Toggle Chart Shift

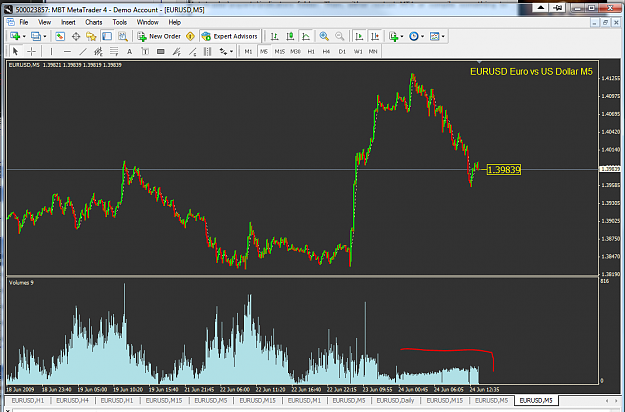pos(375,36)
